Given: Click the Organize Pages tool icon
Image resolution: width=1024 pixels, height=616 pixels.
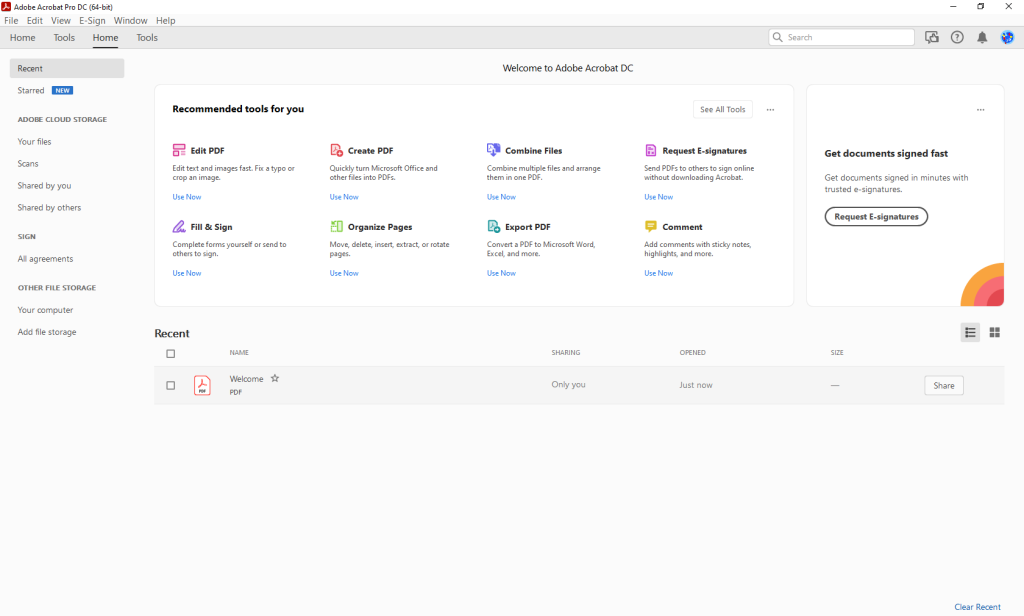Looking at the screenshot, I should (336, 227).
